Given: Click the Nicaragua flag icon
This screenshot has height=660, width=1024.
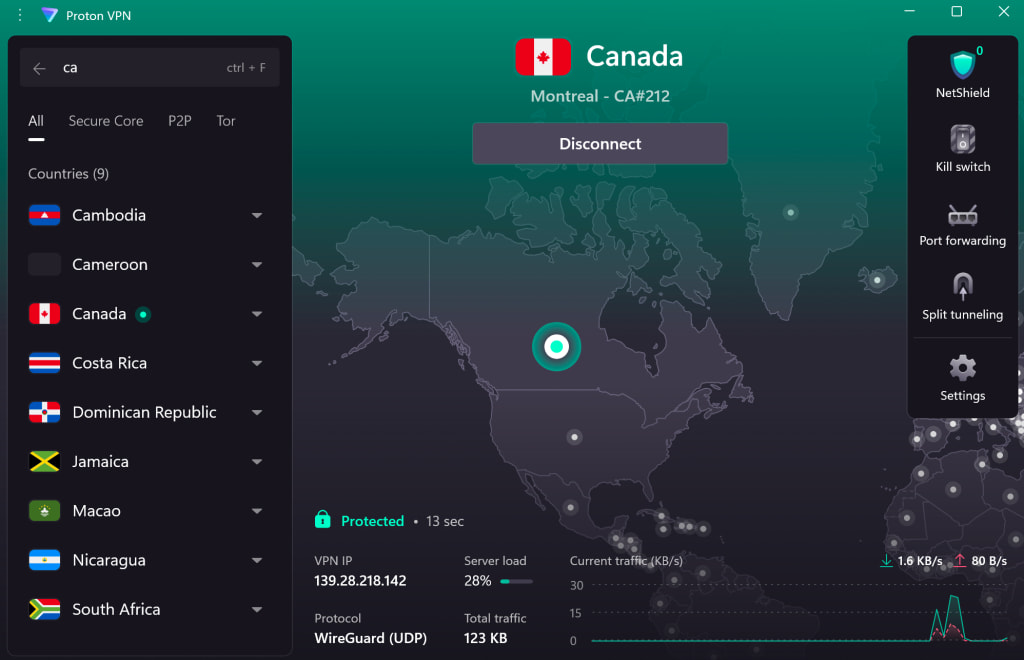Looking at the screenshot, I should point(44,560).
